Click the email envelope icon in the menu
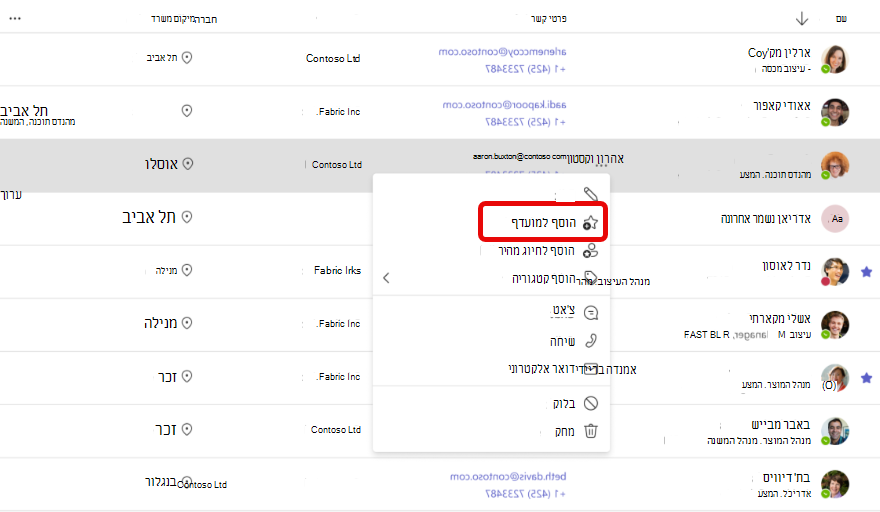This screenshot has height=512, width=880. click(590, 369)
